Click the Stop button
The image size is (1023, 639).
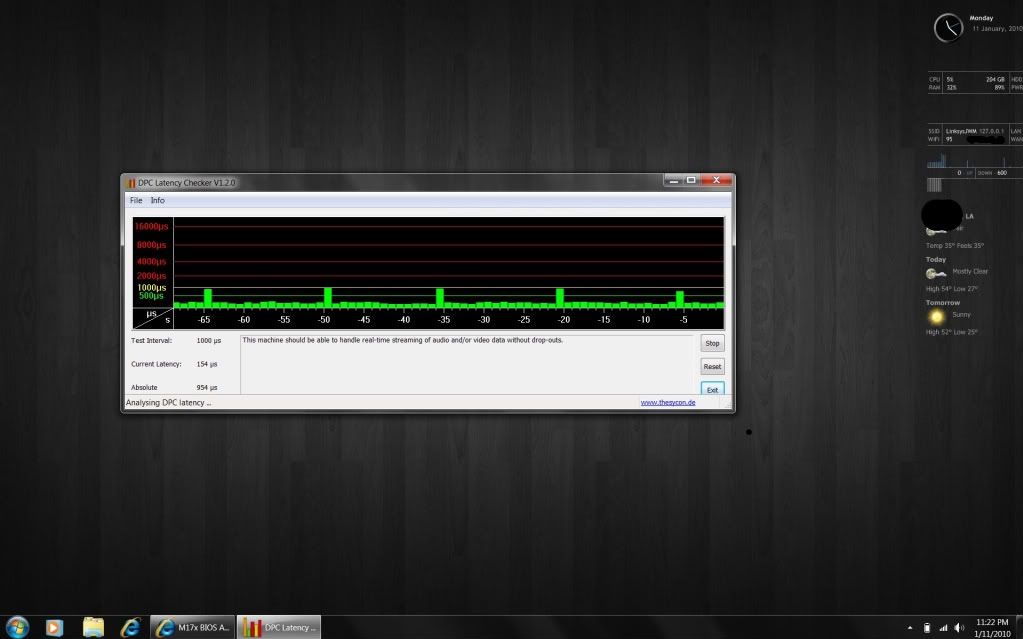click(x=712, y=343)
